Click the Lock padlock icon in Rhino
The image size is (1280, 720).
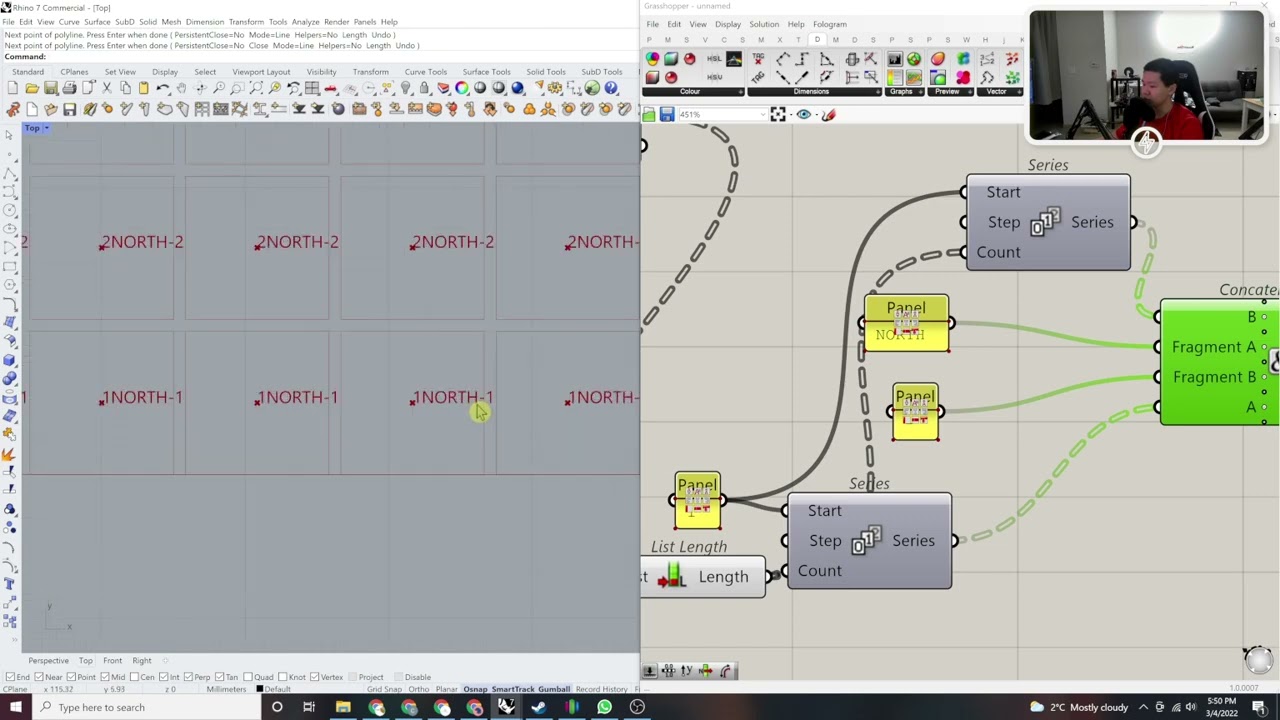coord(424,88)
